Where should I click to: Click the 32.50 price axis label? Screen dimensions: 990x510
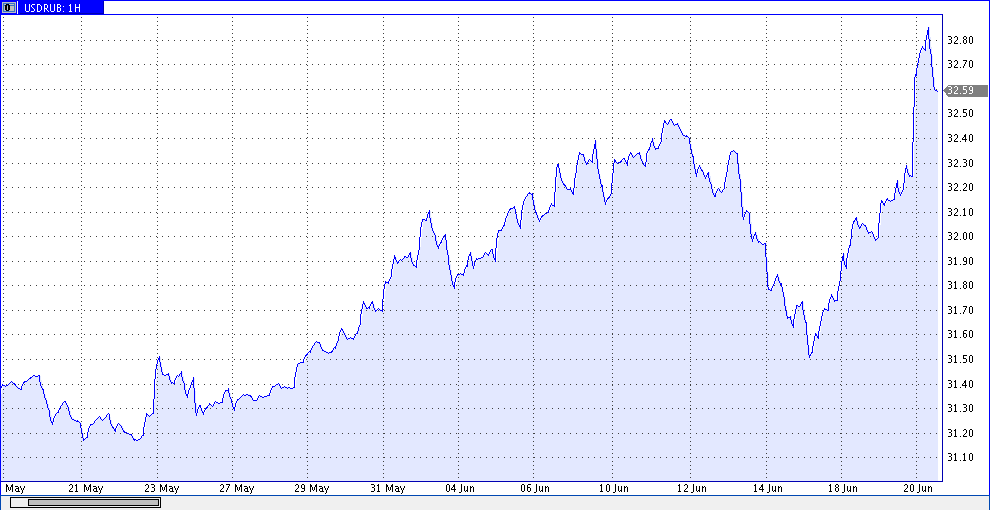pos(960,114)
